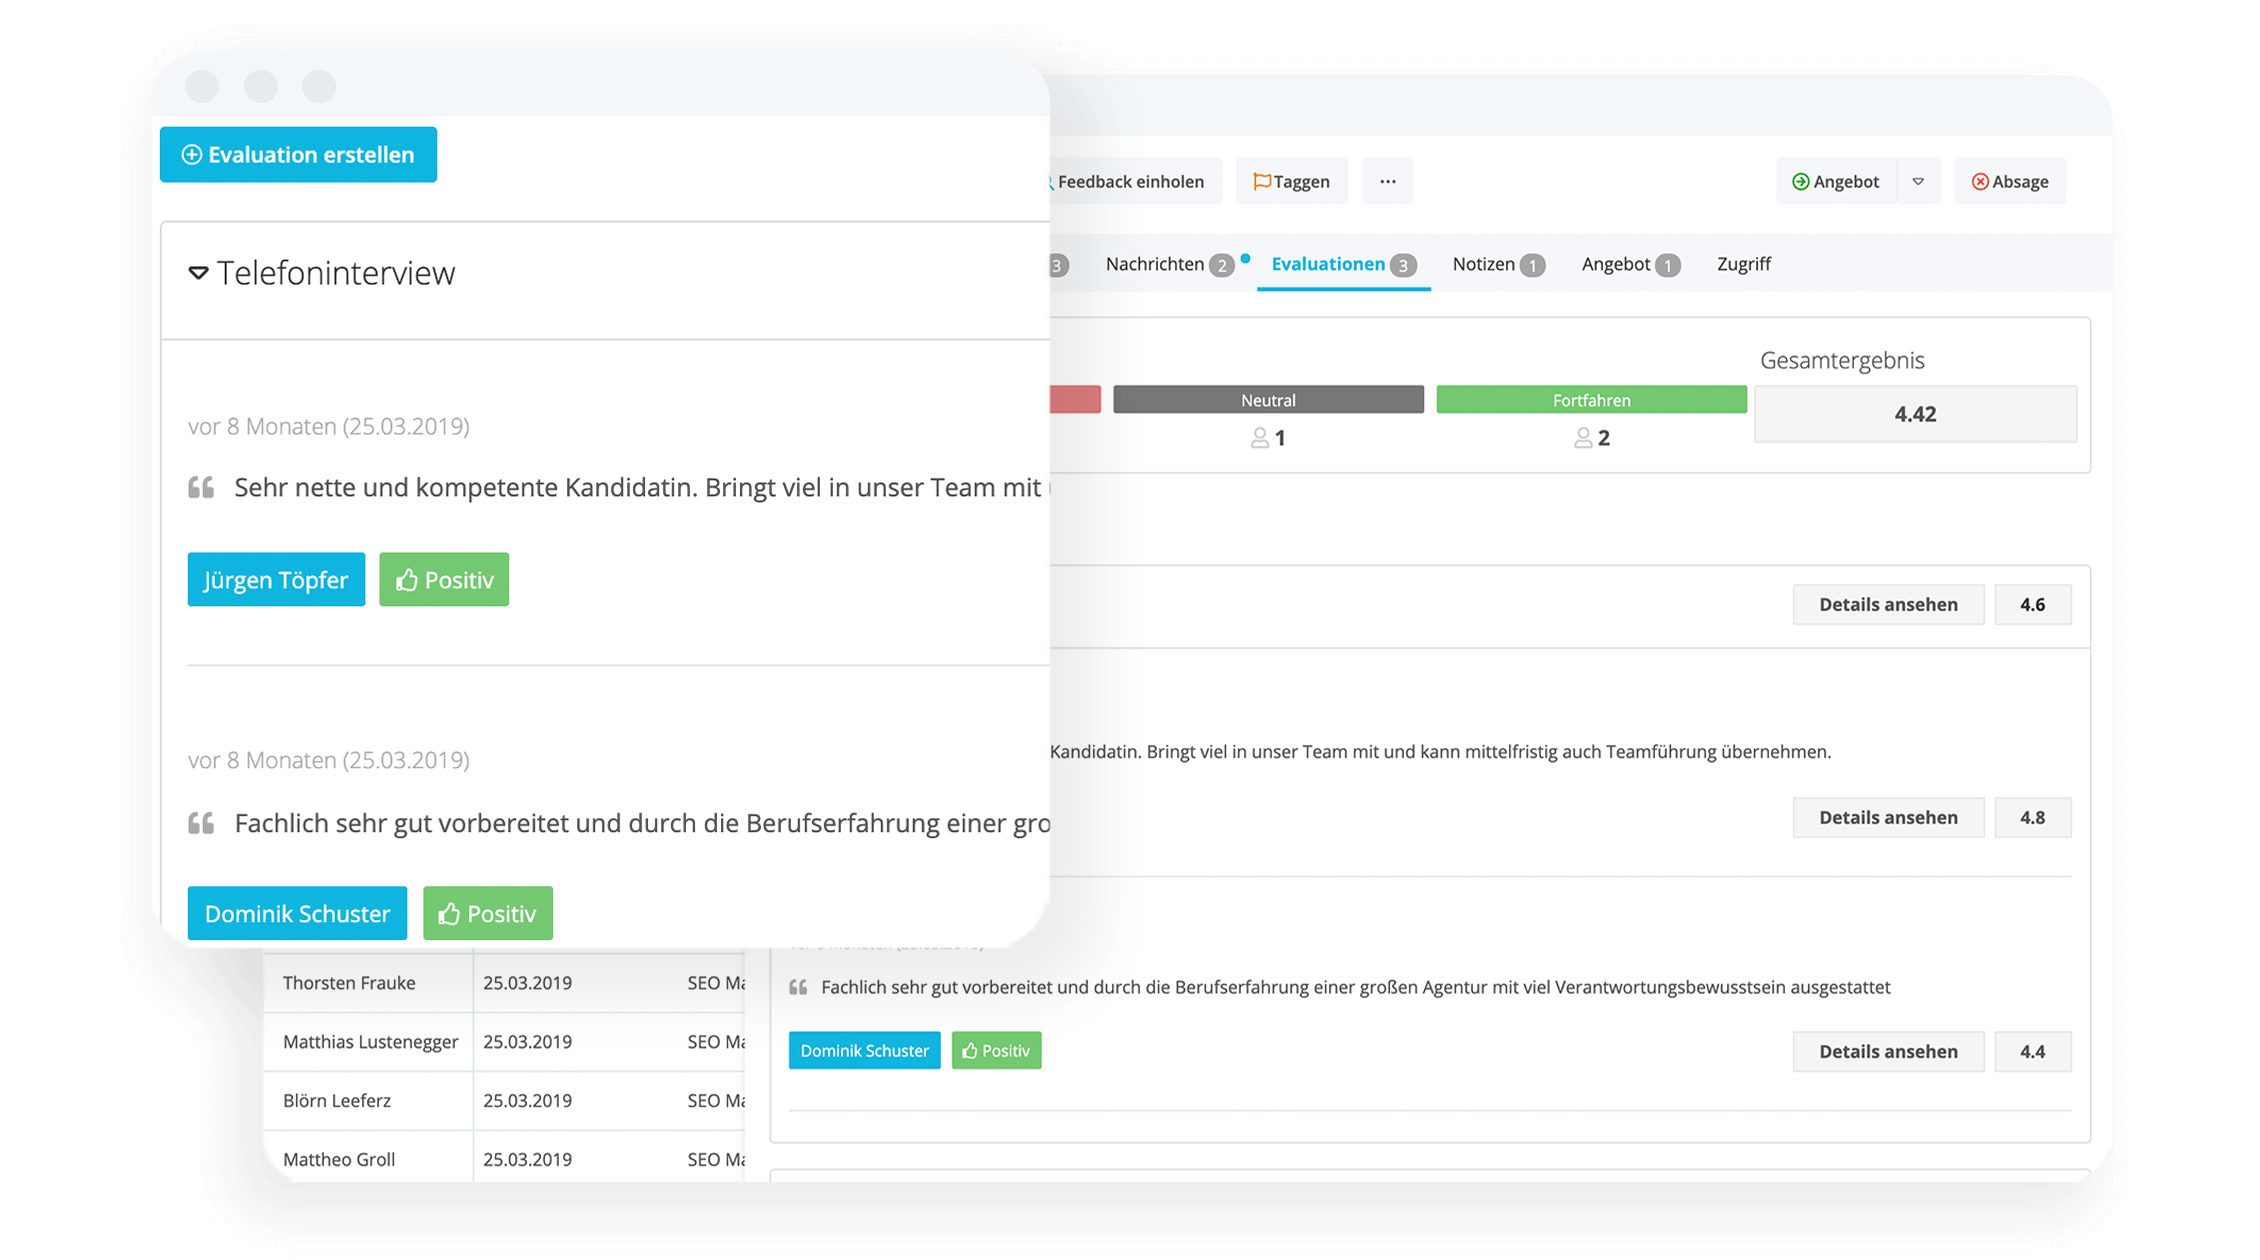Click the person icon under Fortfahren
This screenshot has width=2260, height=1260.
(1583, 438)
